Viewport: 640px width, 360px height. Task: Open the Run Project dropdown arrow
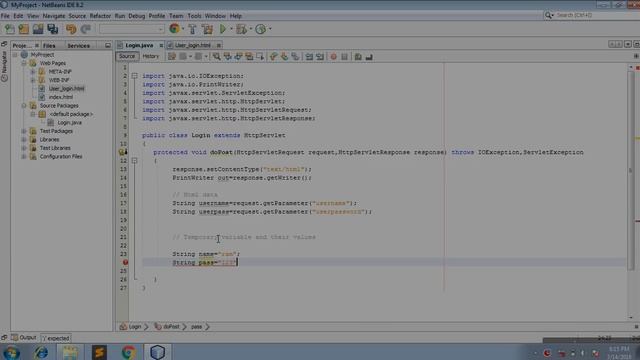[231, 29]
